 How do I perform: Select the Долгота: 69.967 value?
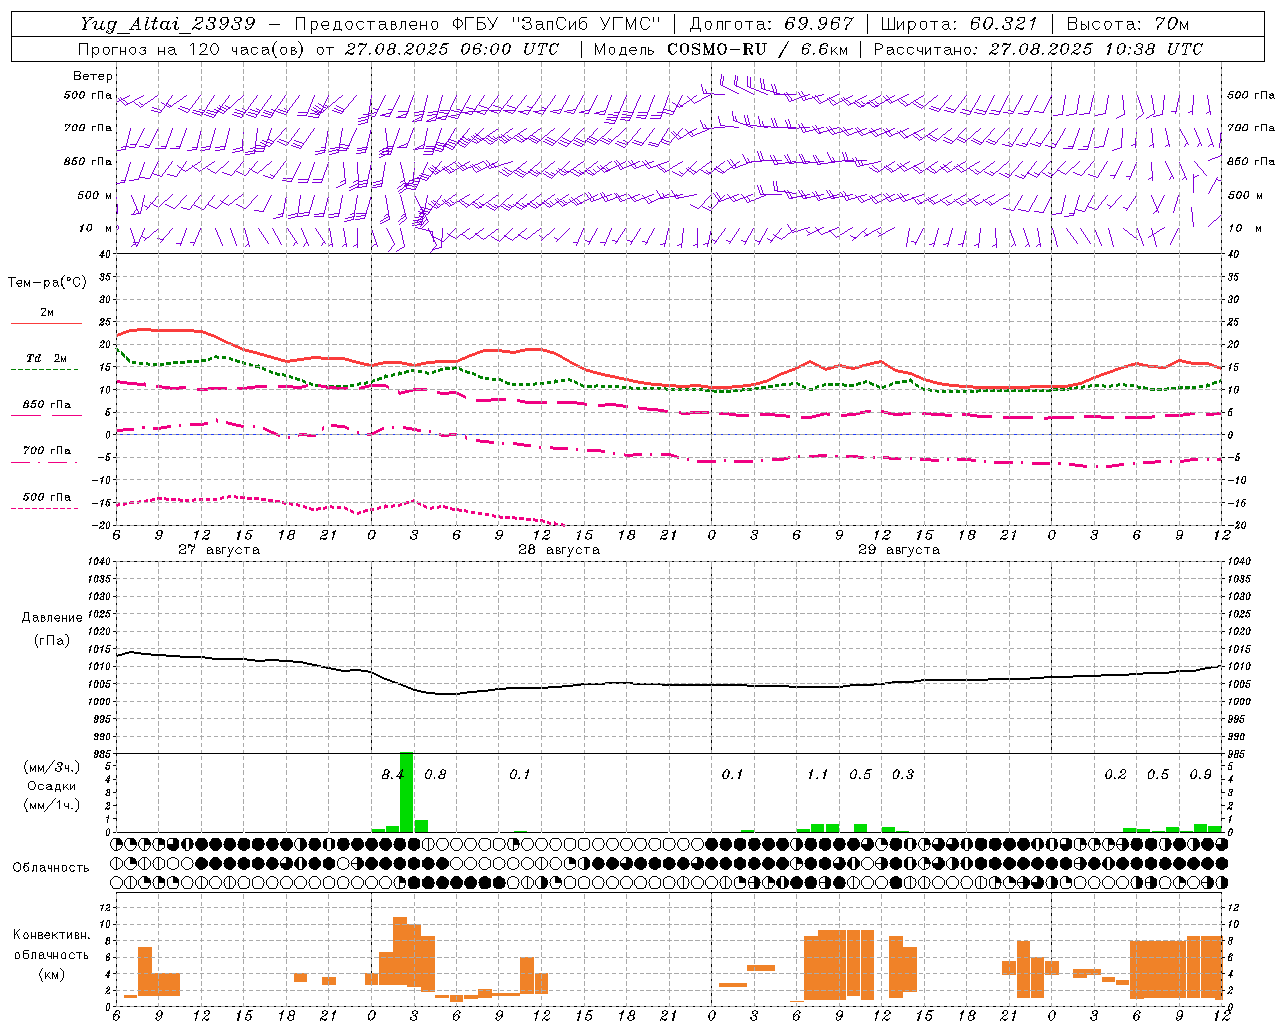[x=772, y=24]
